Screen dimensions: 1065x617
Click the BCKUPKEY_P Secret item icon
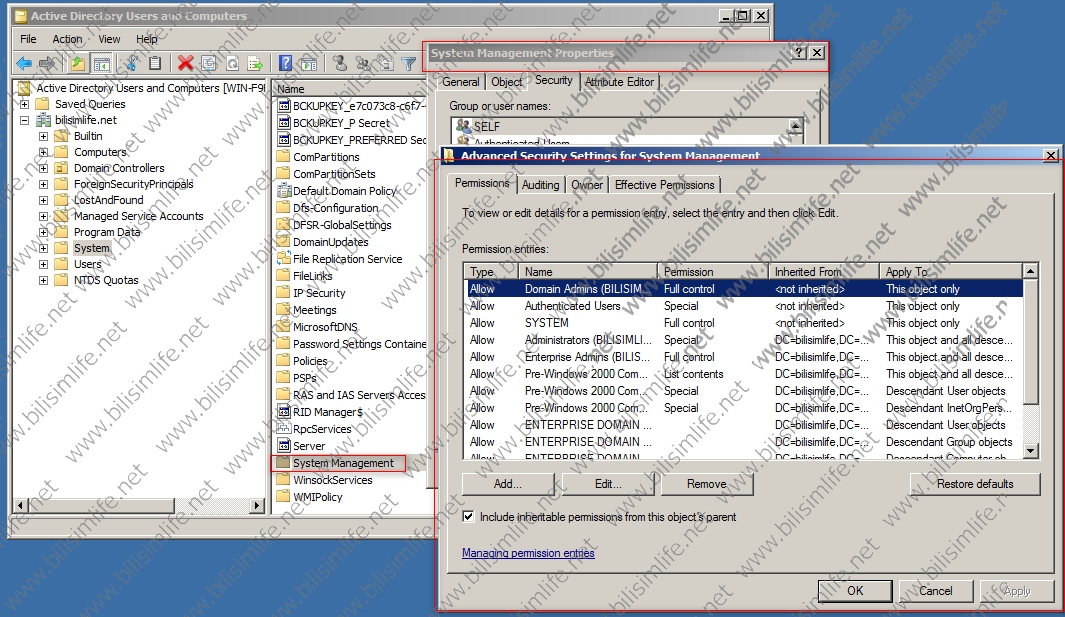284,123
